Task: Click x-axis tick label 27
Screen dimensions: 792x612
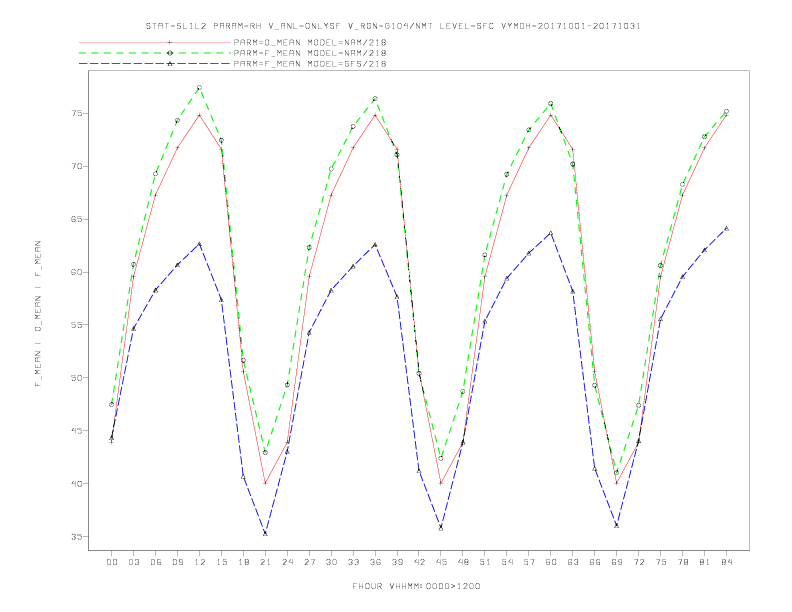Action: tap(309, 562)
